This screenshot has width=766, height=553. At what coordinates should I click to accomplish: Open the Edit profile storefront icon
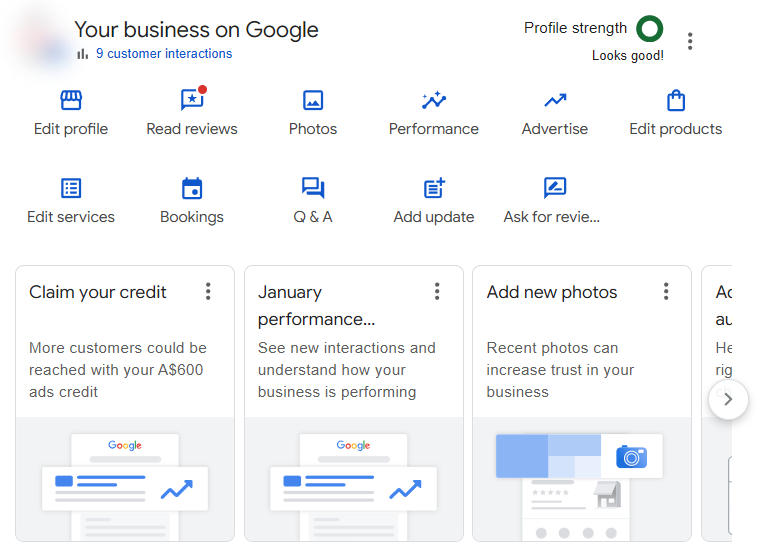(71, 101)
